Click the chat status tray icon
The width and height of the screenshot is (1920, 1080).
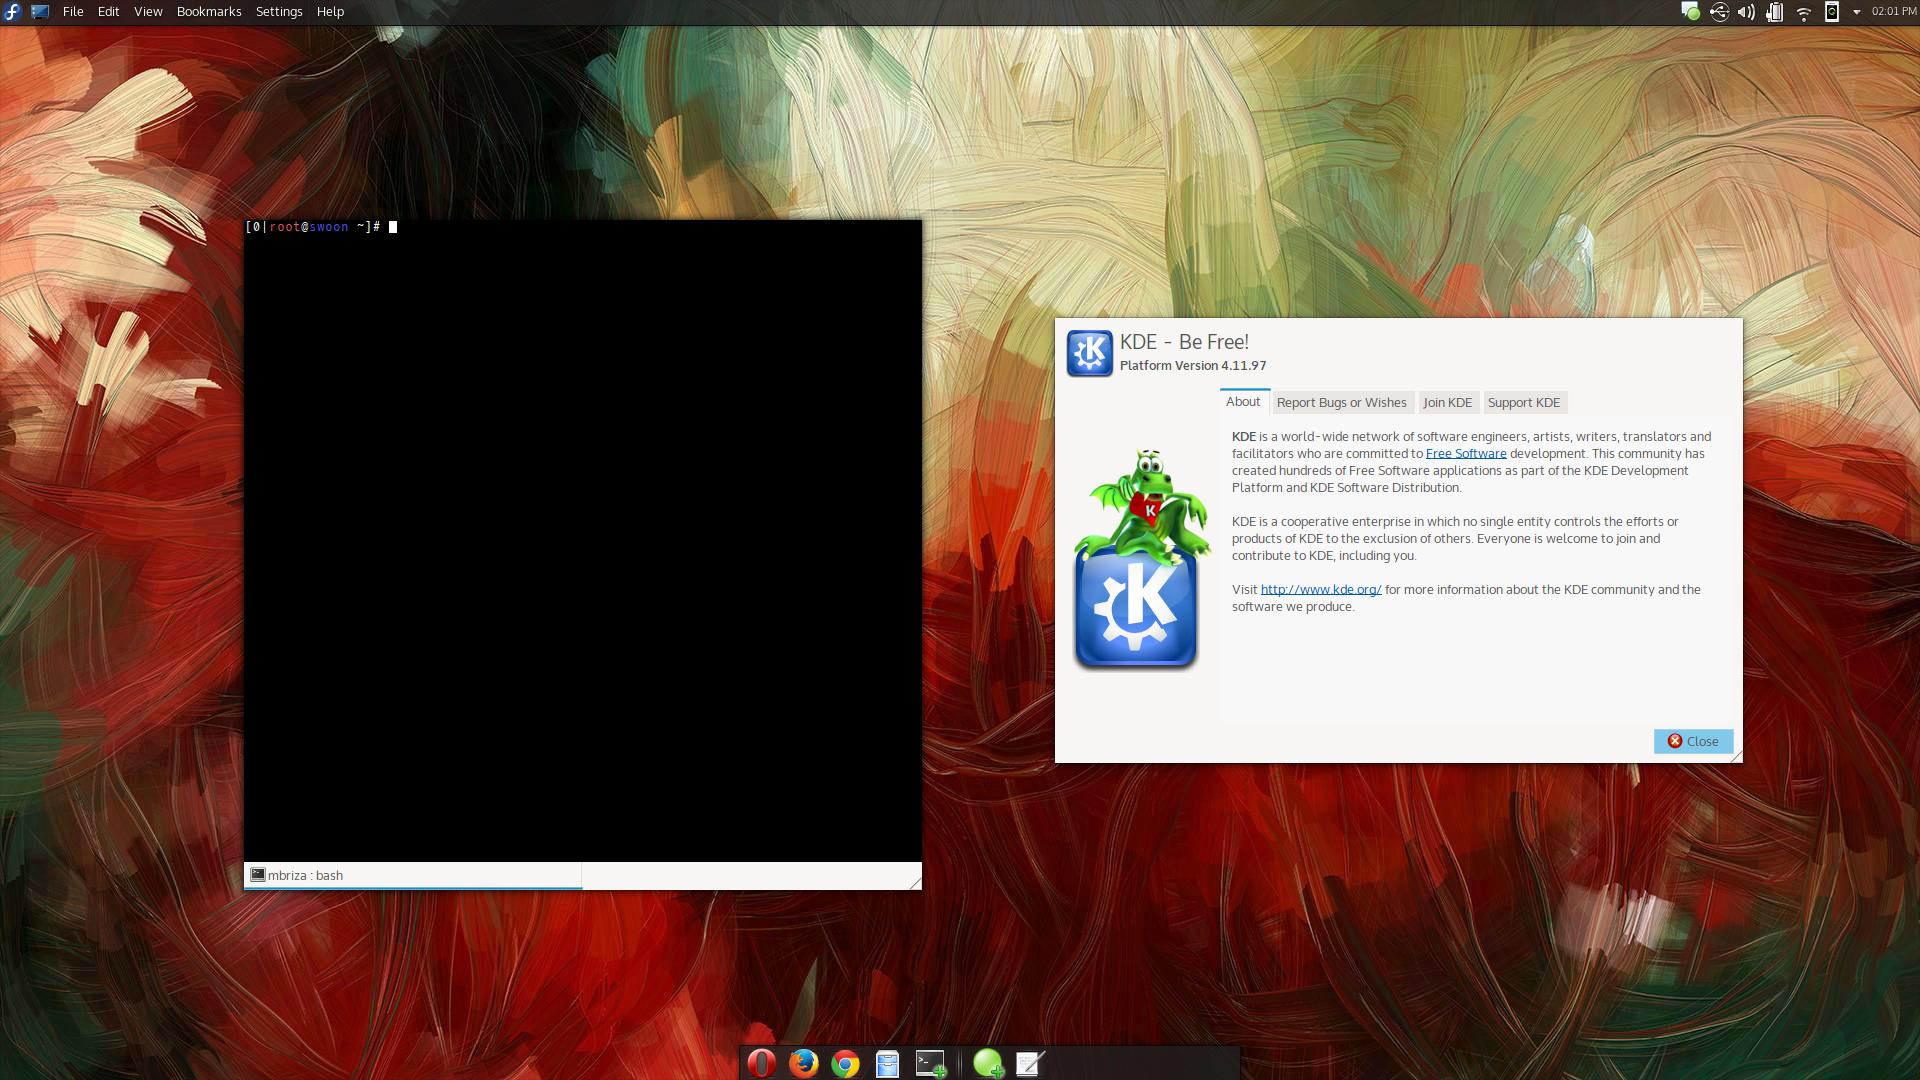click(x=1690, y=12)
